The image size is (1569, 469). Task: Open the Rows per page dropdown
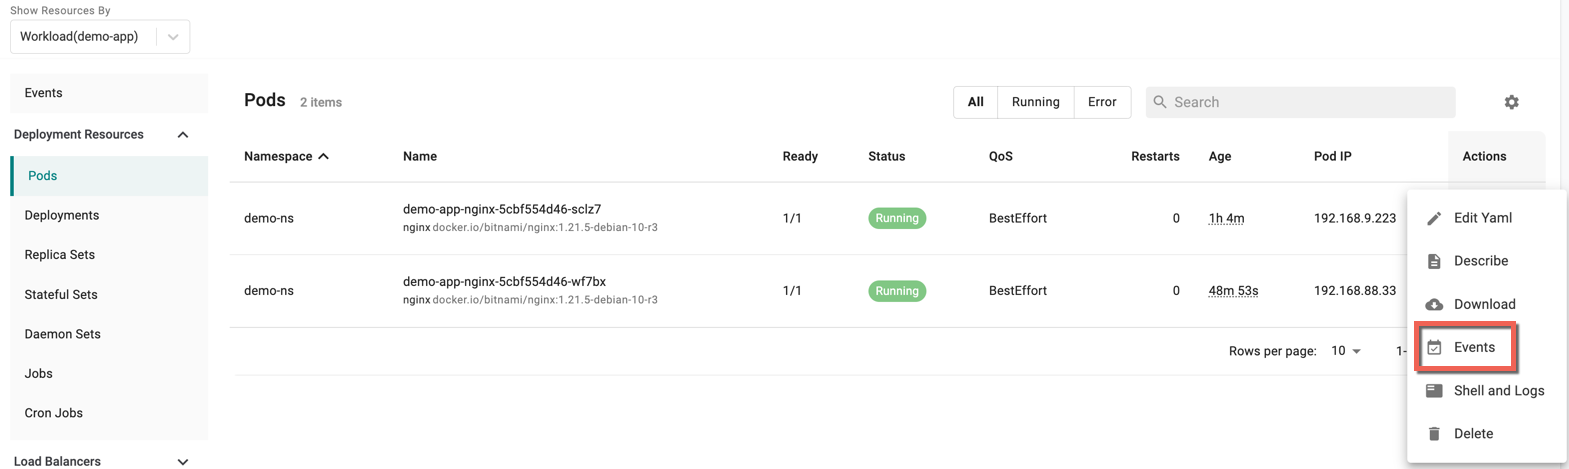[x=1345, y=351]
